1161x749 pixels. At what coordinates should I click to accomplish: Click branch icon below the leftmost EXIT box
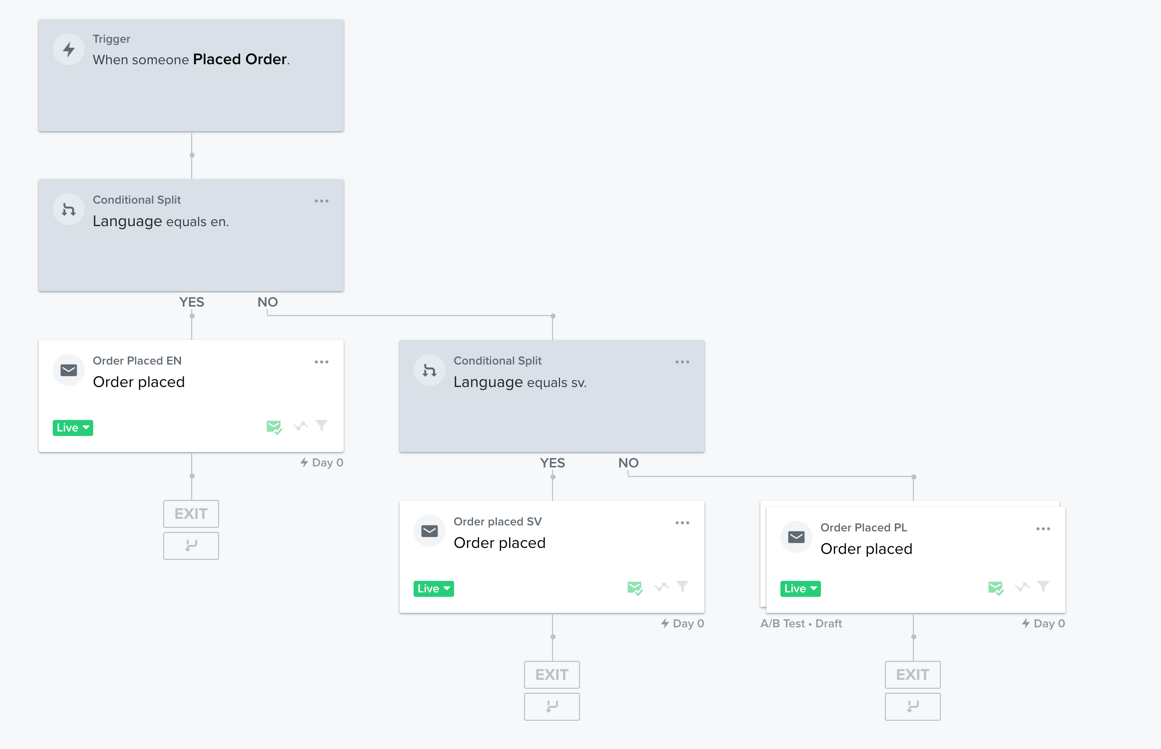191,545
